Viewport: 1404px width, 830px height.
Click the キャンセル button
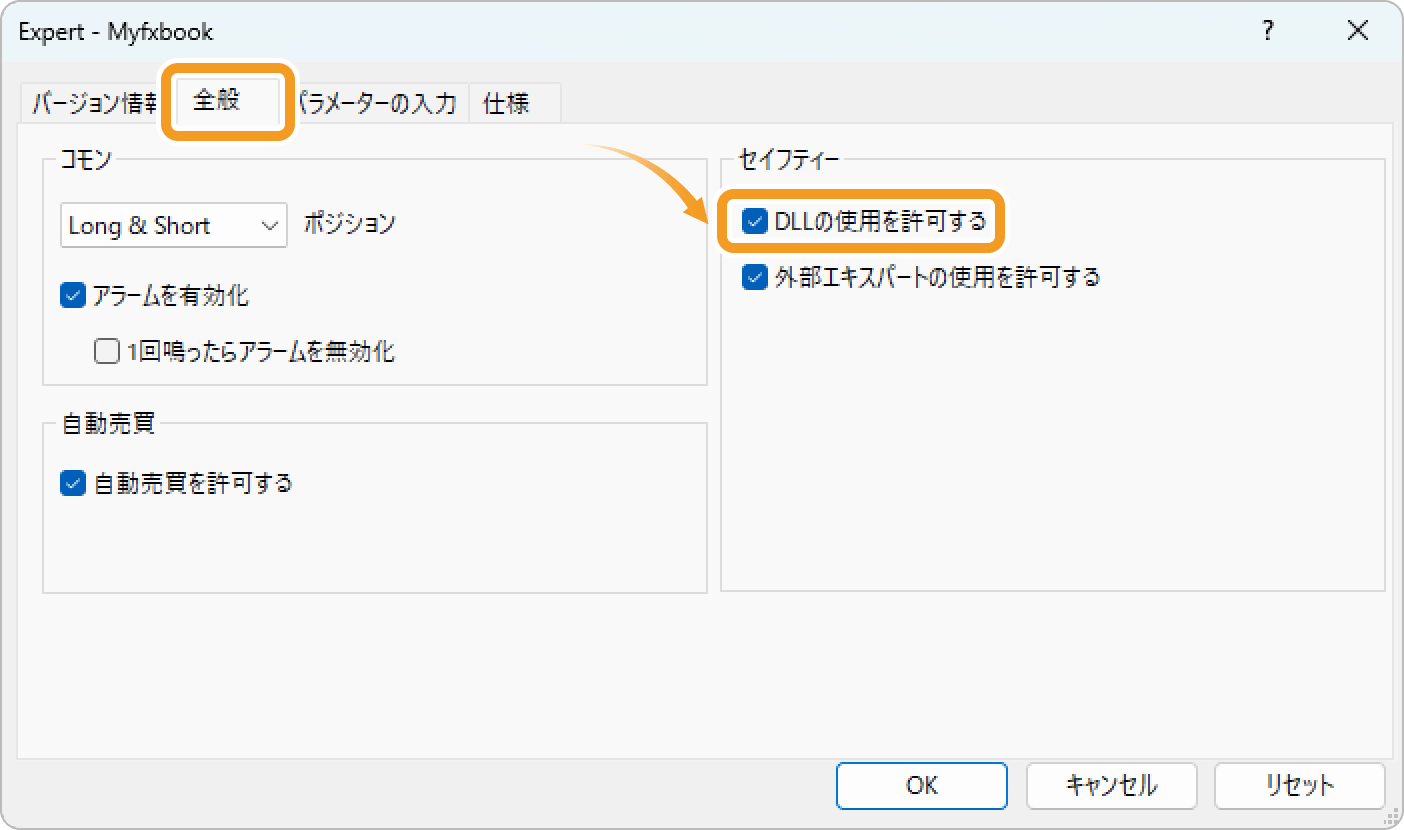tap(1111, 785)
